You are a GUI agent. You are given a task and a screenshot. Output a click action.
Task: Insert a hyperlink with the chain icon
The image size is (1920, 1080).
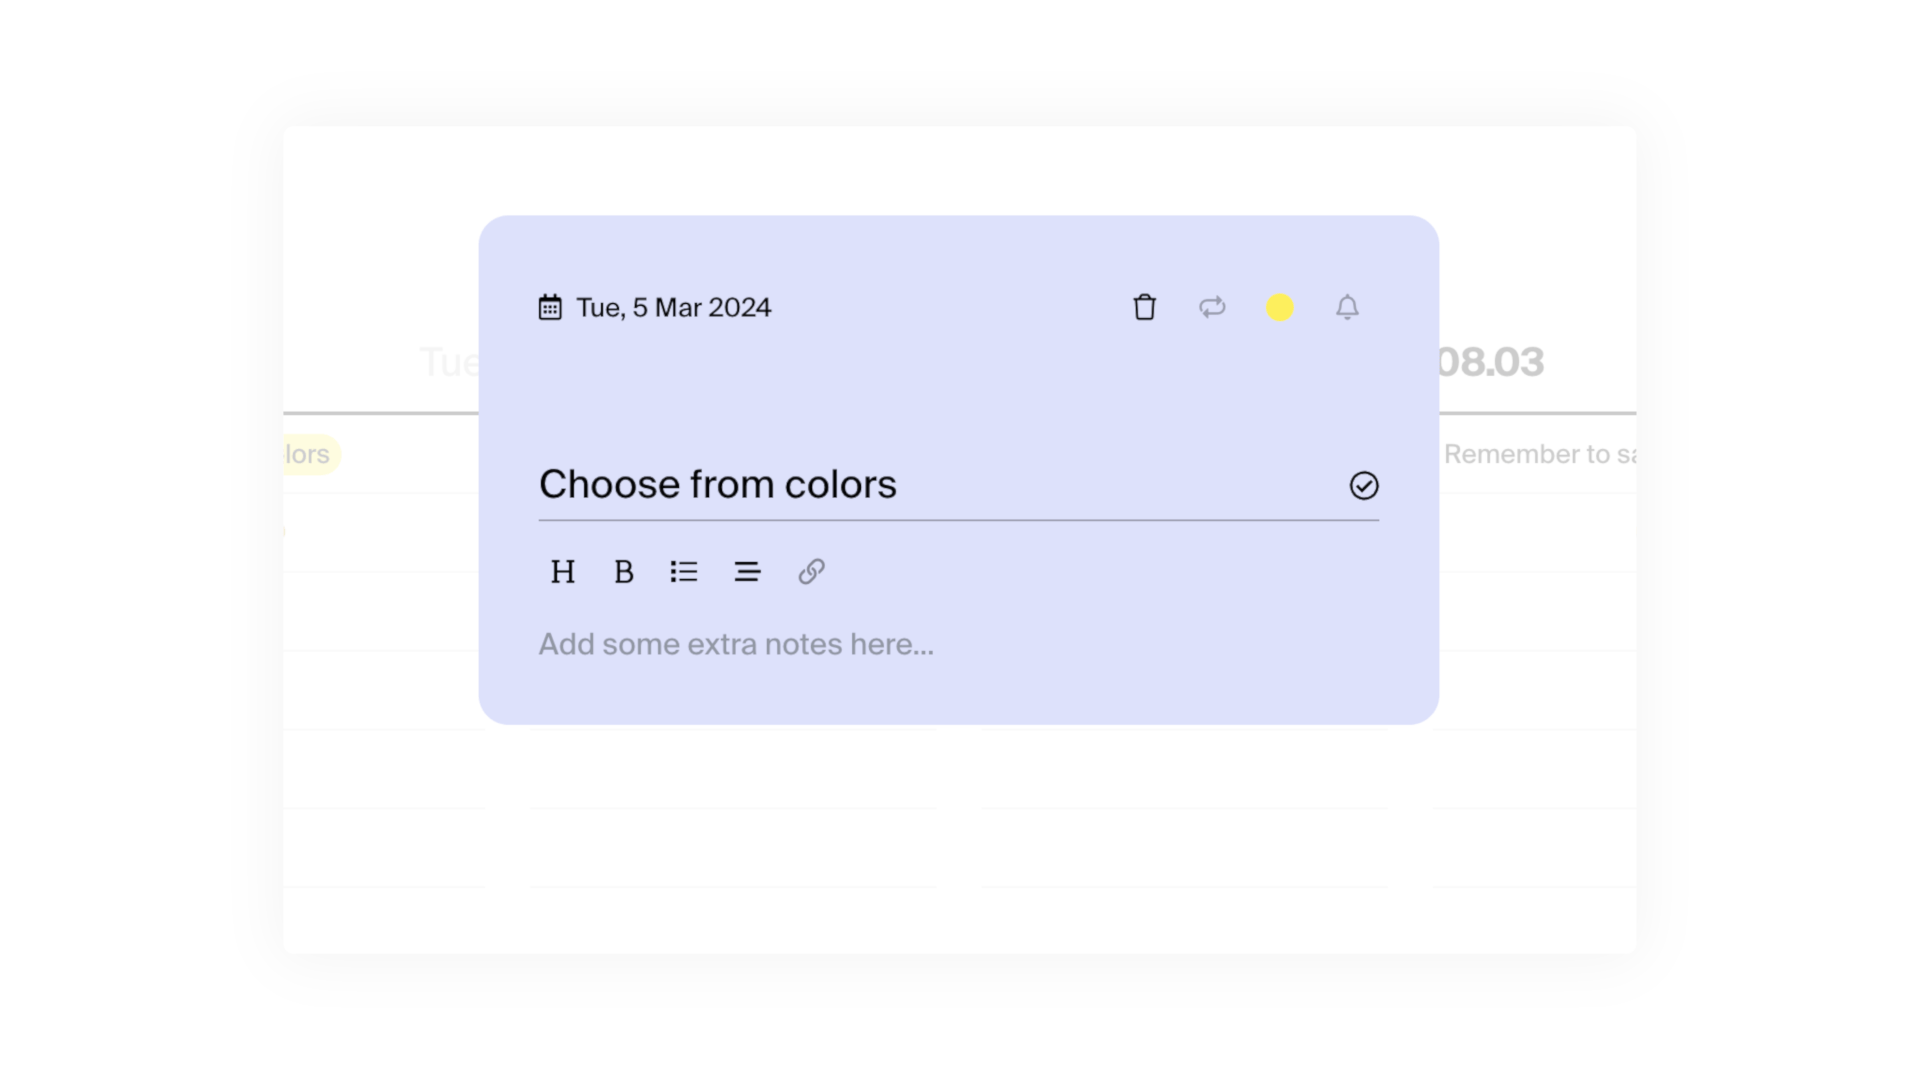tap(811, 572)
